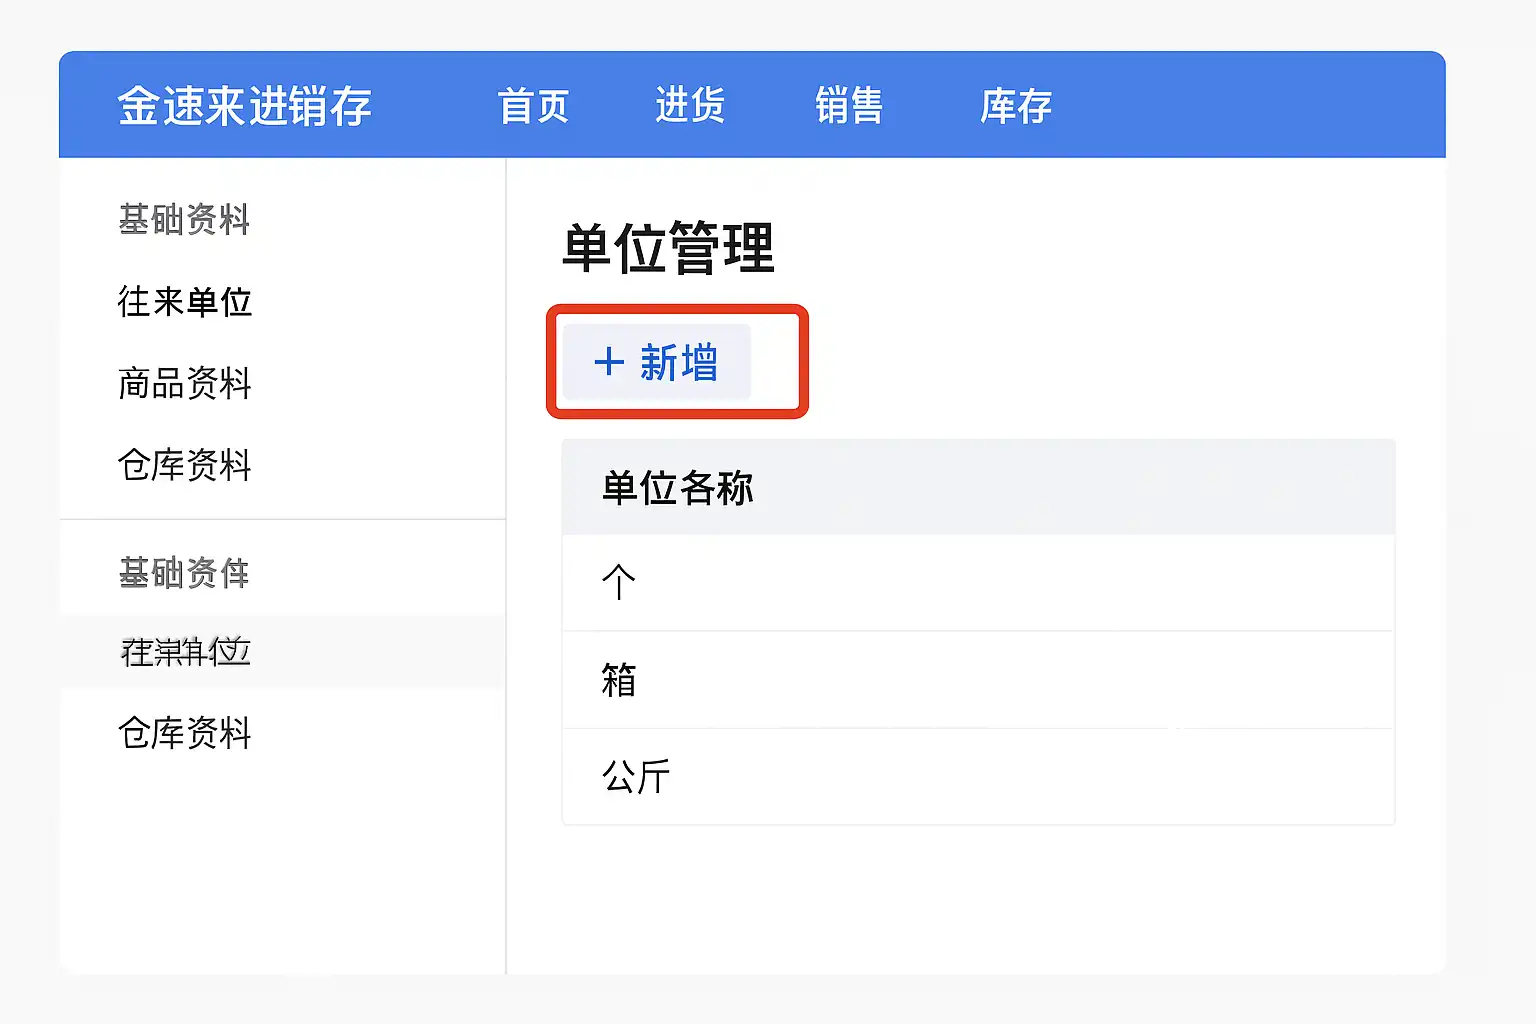Collapse the first 基础资料 sidebar group heading
This screenshot has width=1536, height=1024.
[184, 220]
